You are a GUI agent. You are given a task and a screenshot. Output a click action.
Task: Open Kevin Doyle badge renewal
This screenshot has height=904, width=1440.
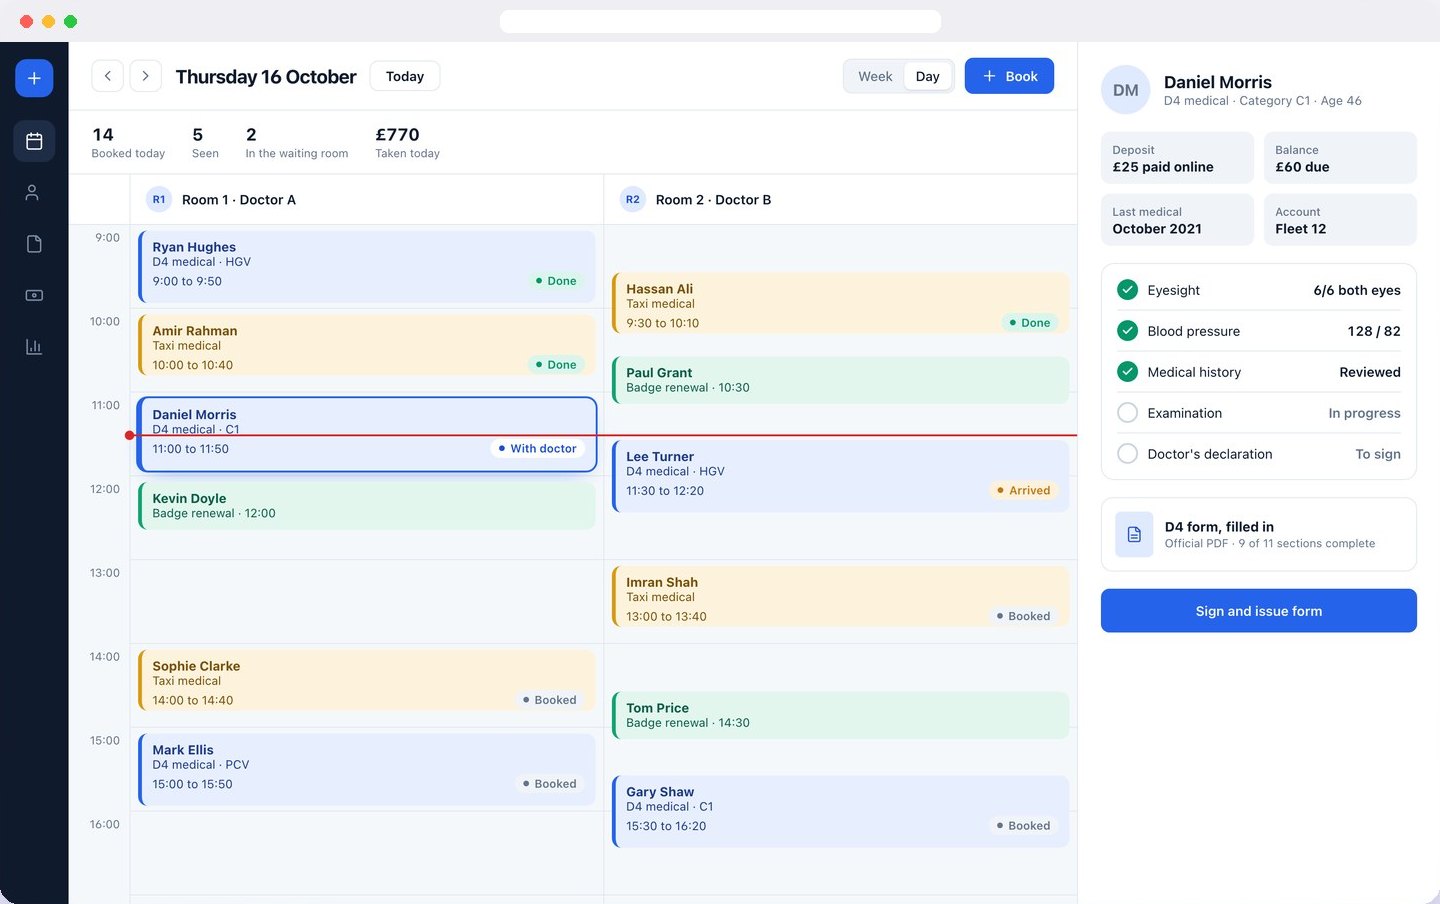tap(367, 506)
